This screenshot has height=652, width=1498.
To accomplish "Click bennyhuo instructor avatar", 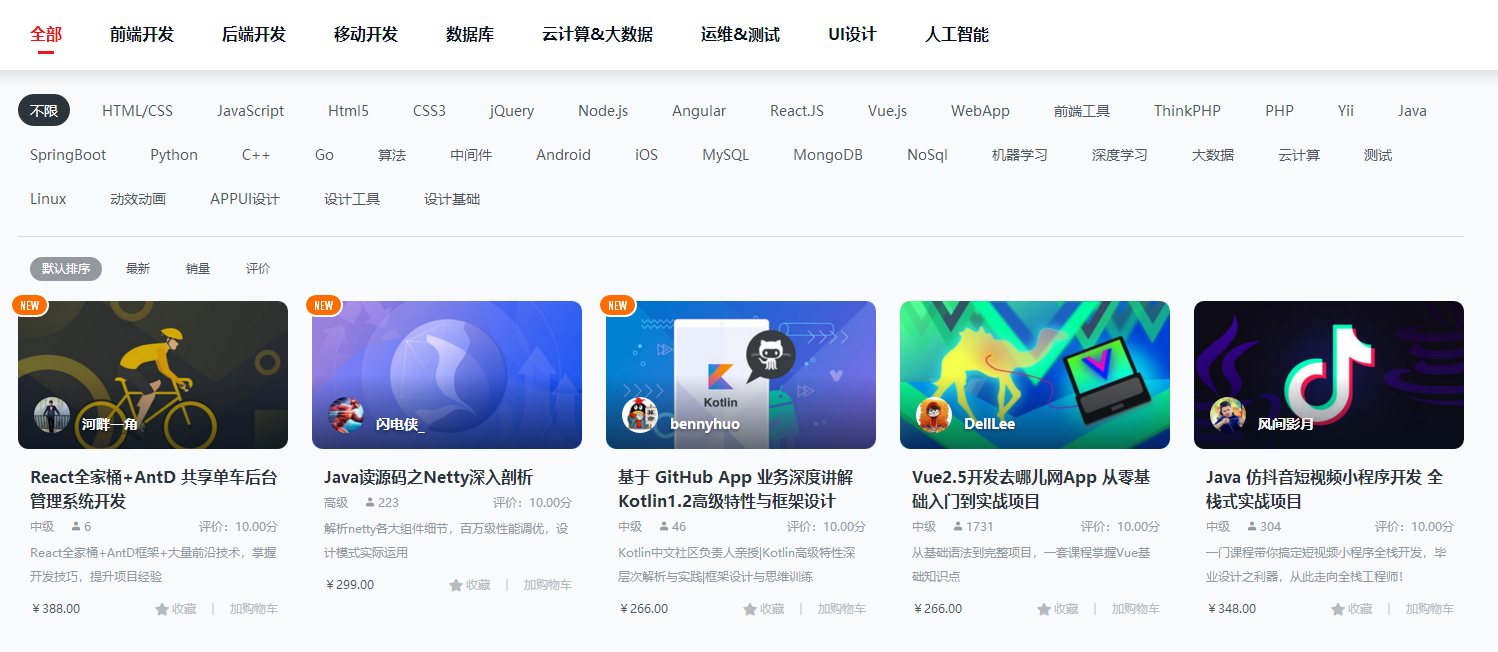I will 640,415.
